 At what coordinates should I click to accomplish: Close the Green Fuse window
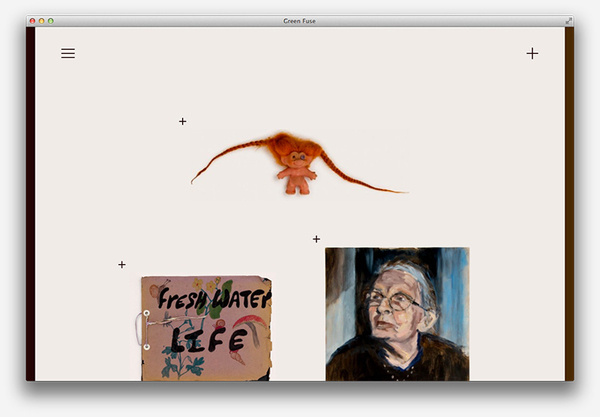(x=33, y=21)
